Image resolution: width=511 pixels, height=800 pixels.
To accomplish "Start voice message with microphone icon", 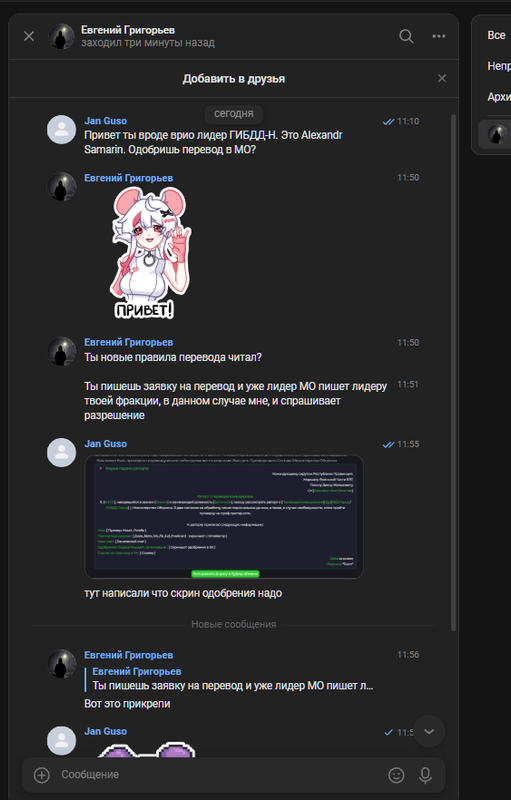I will 425,775.
